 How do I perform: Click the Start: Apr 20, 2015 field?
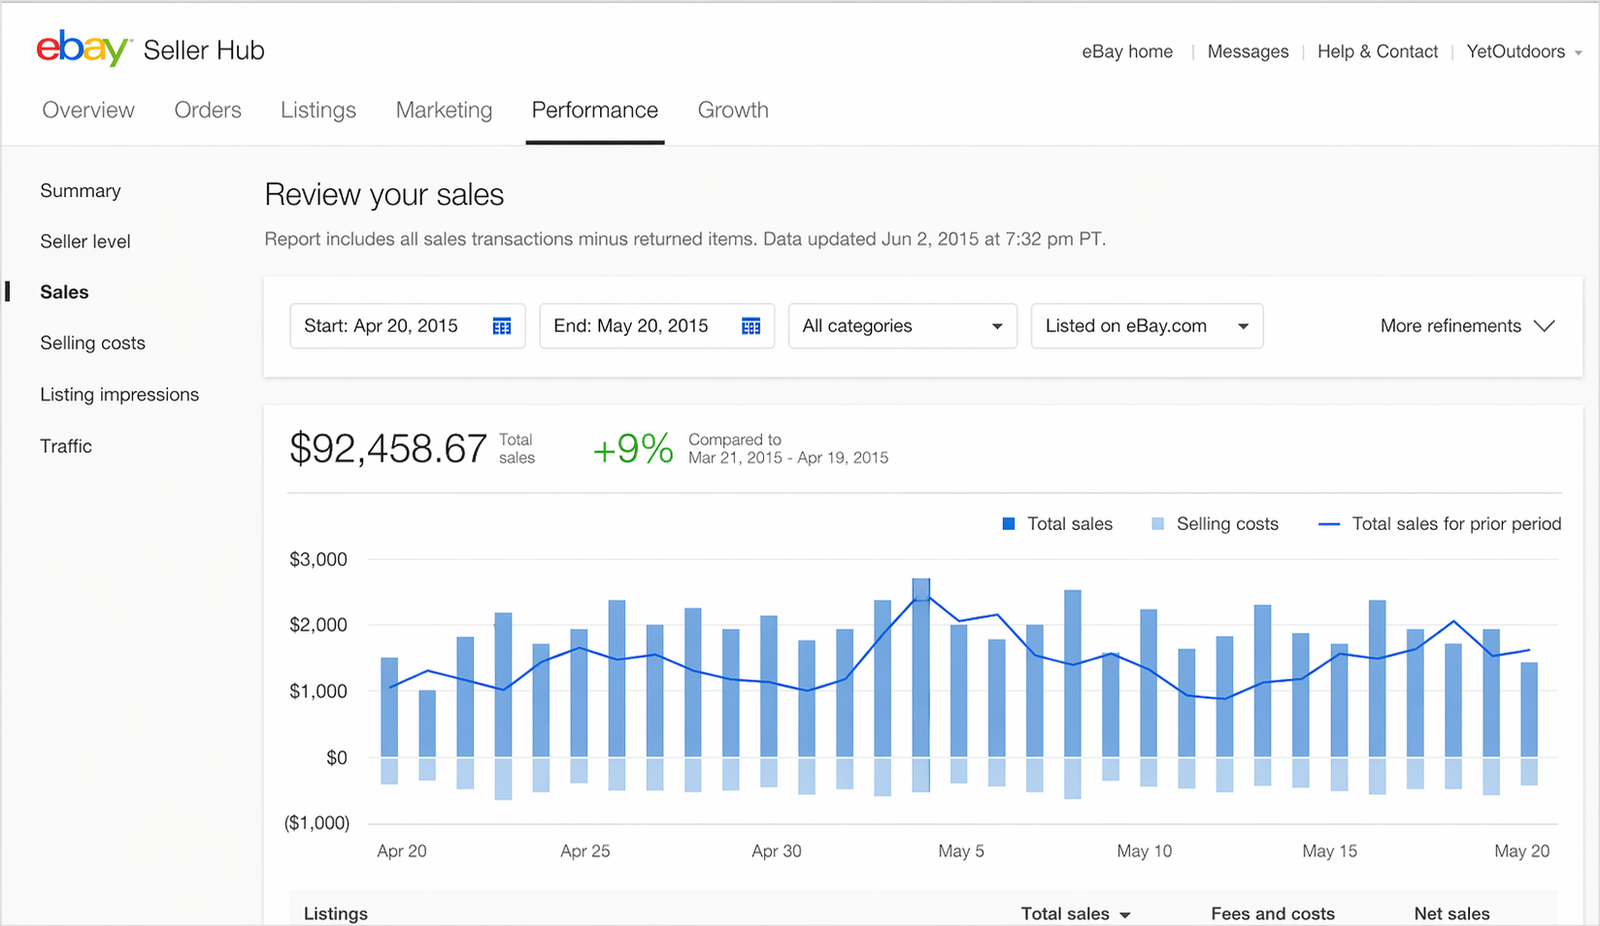(x=407, y=326)
